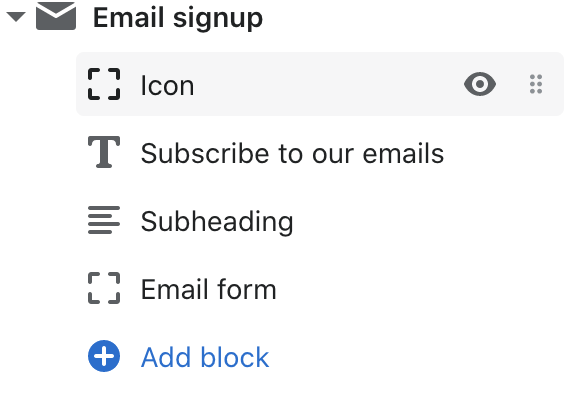Screen dimensions: 570x396
Task: Click the paragraph lines icon beside Subheading
Action: pos(104,220)
